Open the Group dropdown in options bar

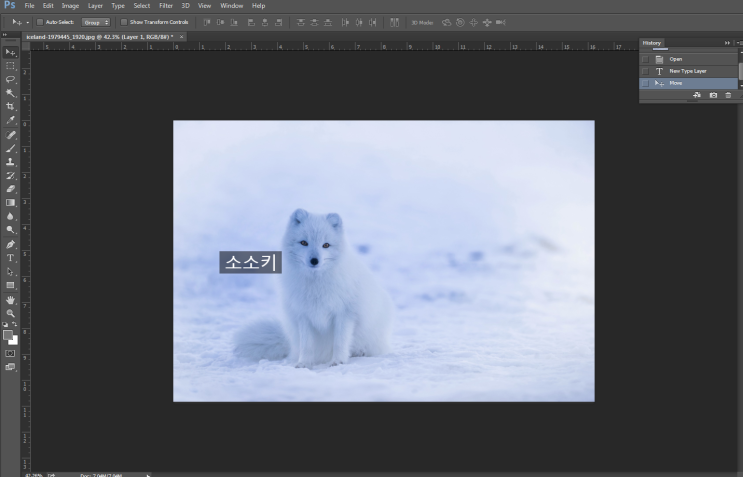96,21
